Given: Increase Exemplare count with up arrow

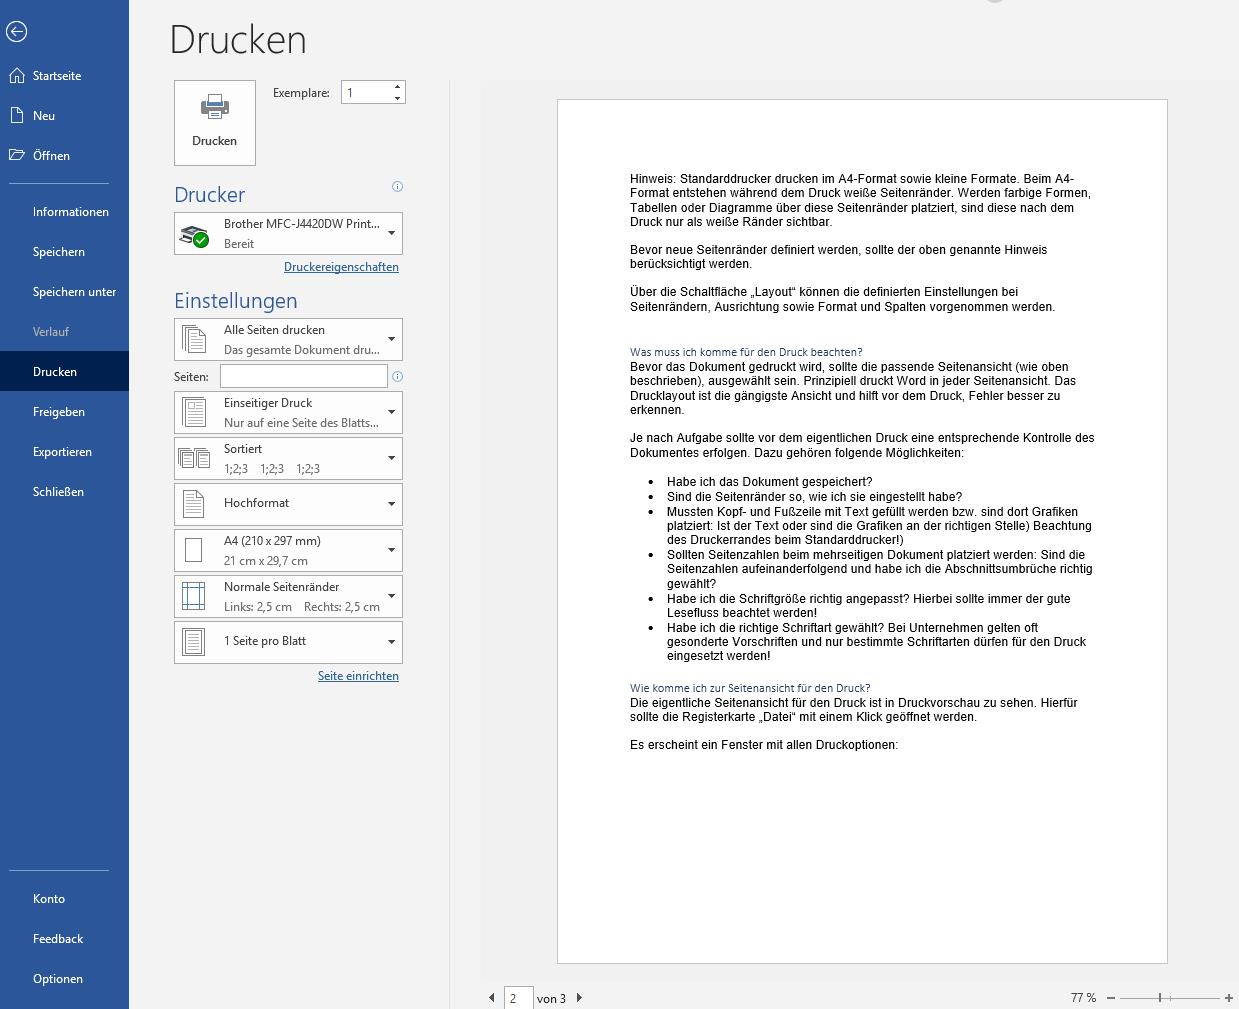Looking at the screenshot, I should [397, 87].
